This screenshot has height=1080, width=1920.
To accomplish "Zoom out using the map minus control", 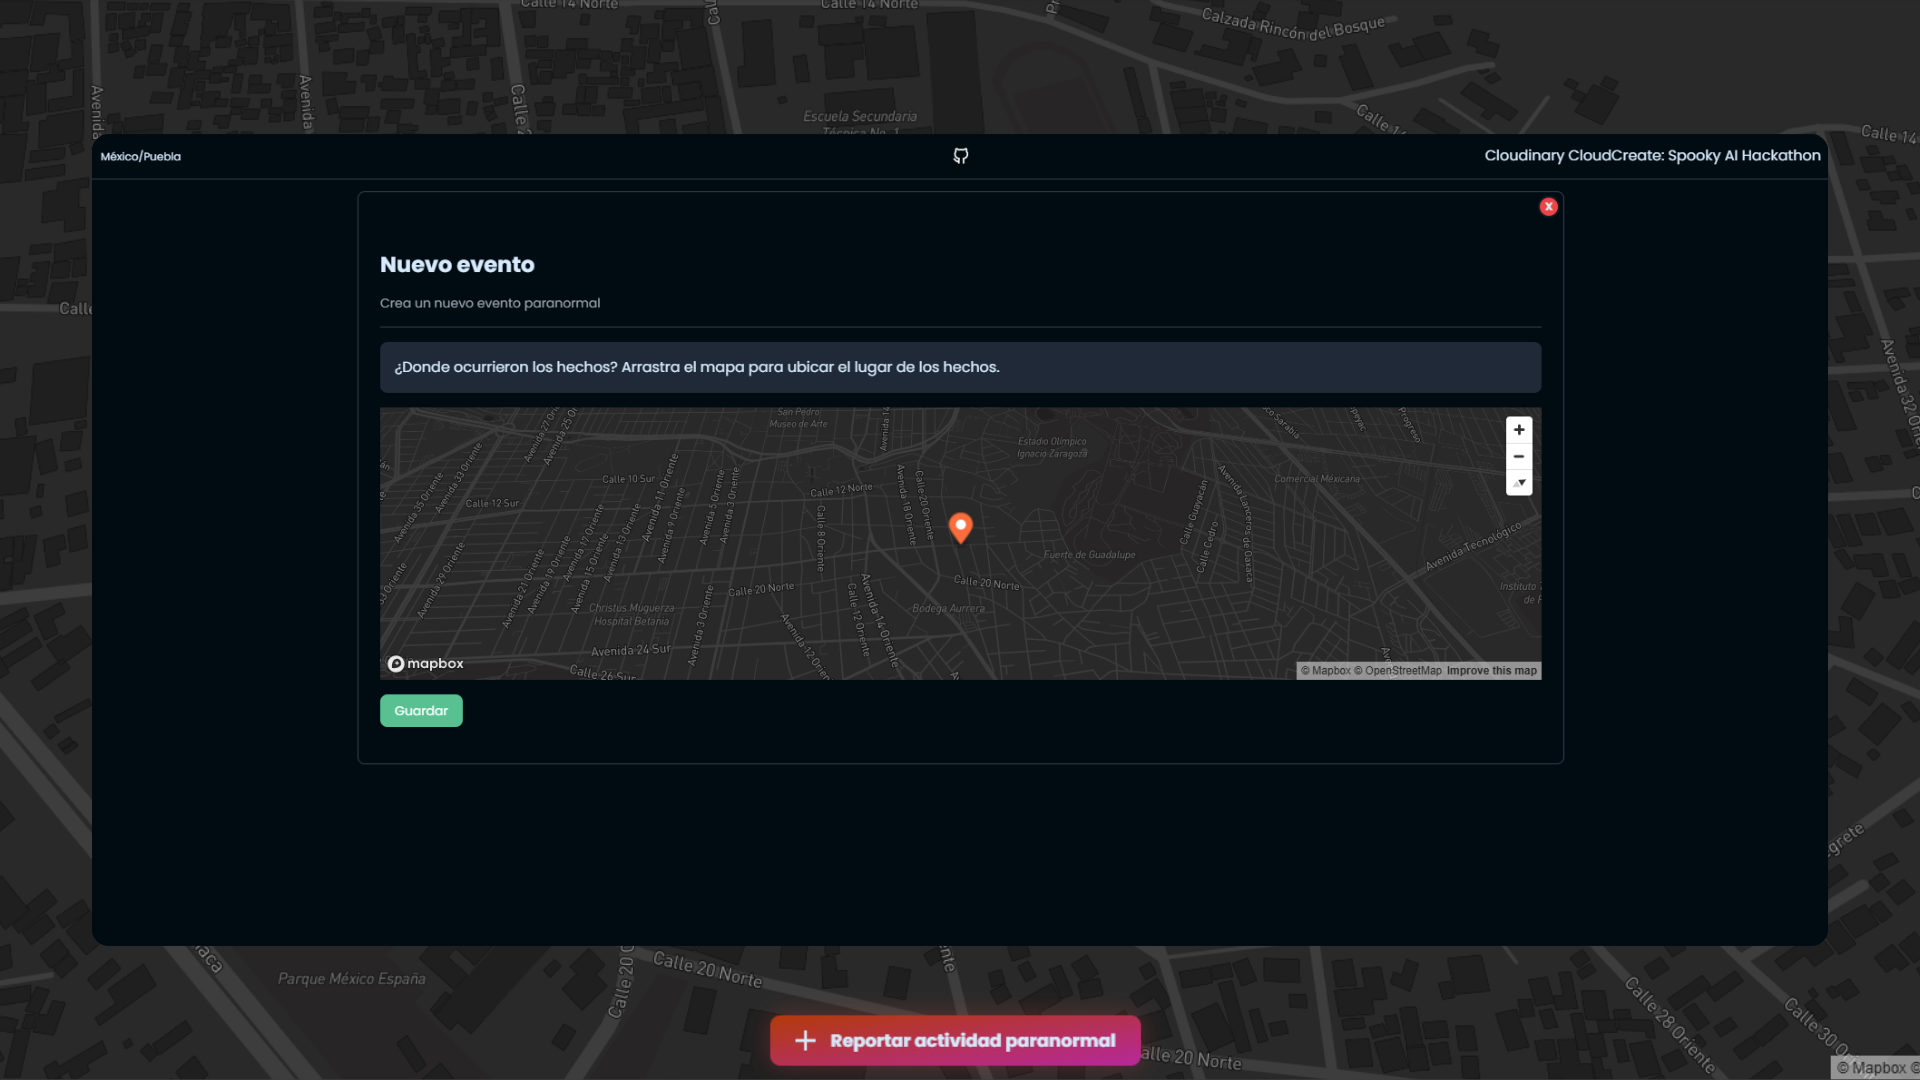I will click(1519, 456).
